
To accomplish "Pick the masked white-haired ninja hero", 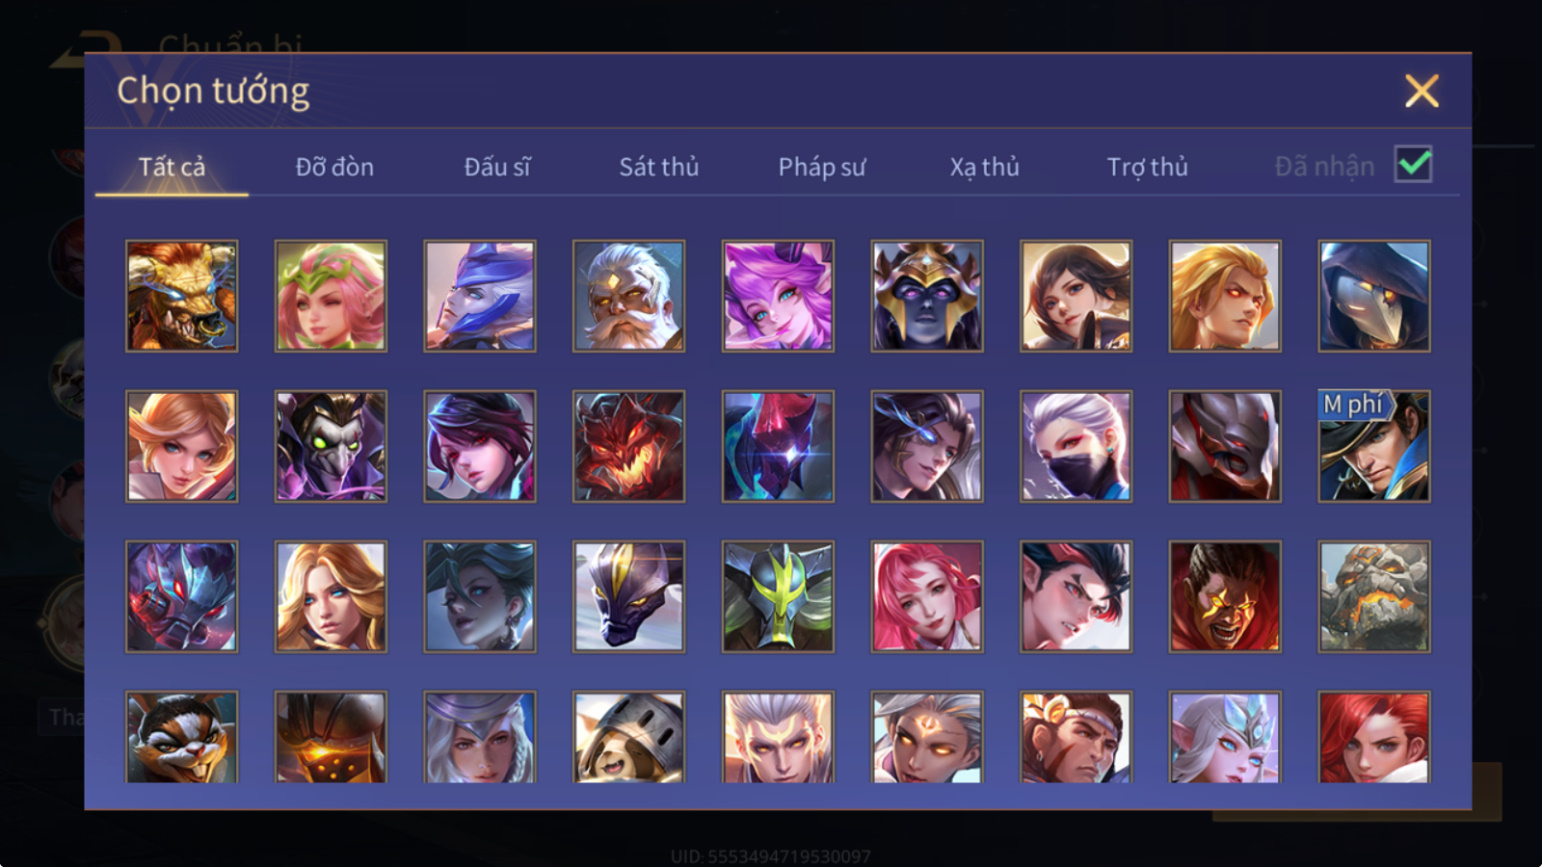I will click(1076, 446).
